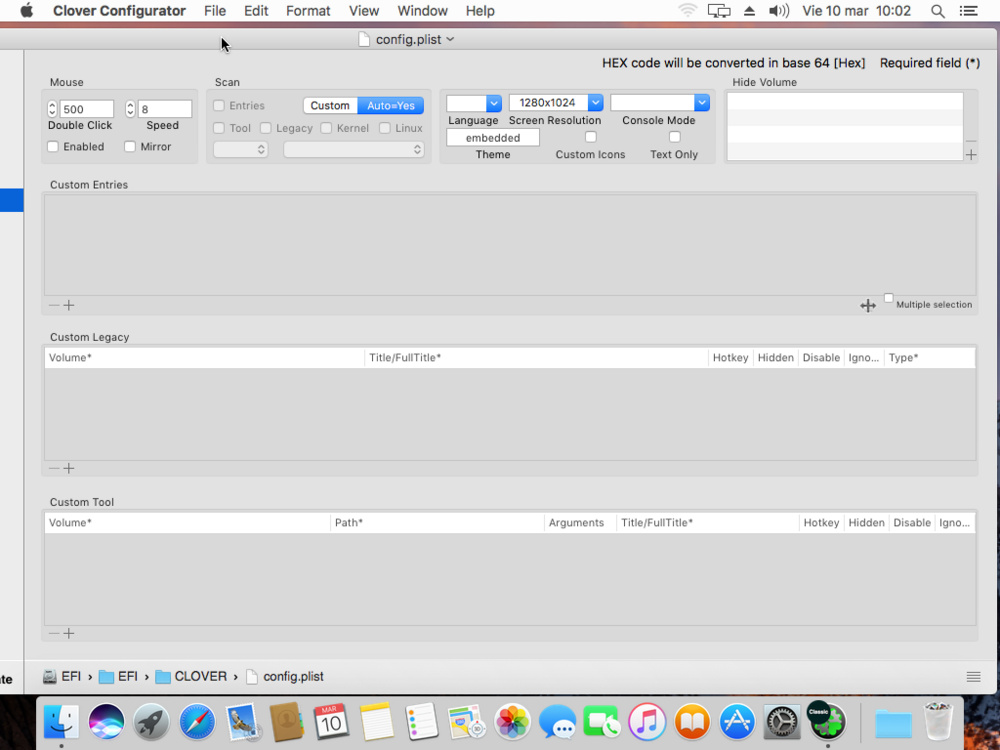This screenshot has height=750, width=1000.
Task: Open App Store icon in dock
Action: tap(737, 721)
